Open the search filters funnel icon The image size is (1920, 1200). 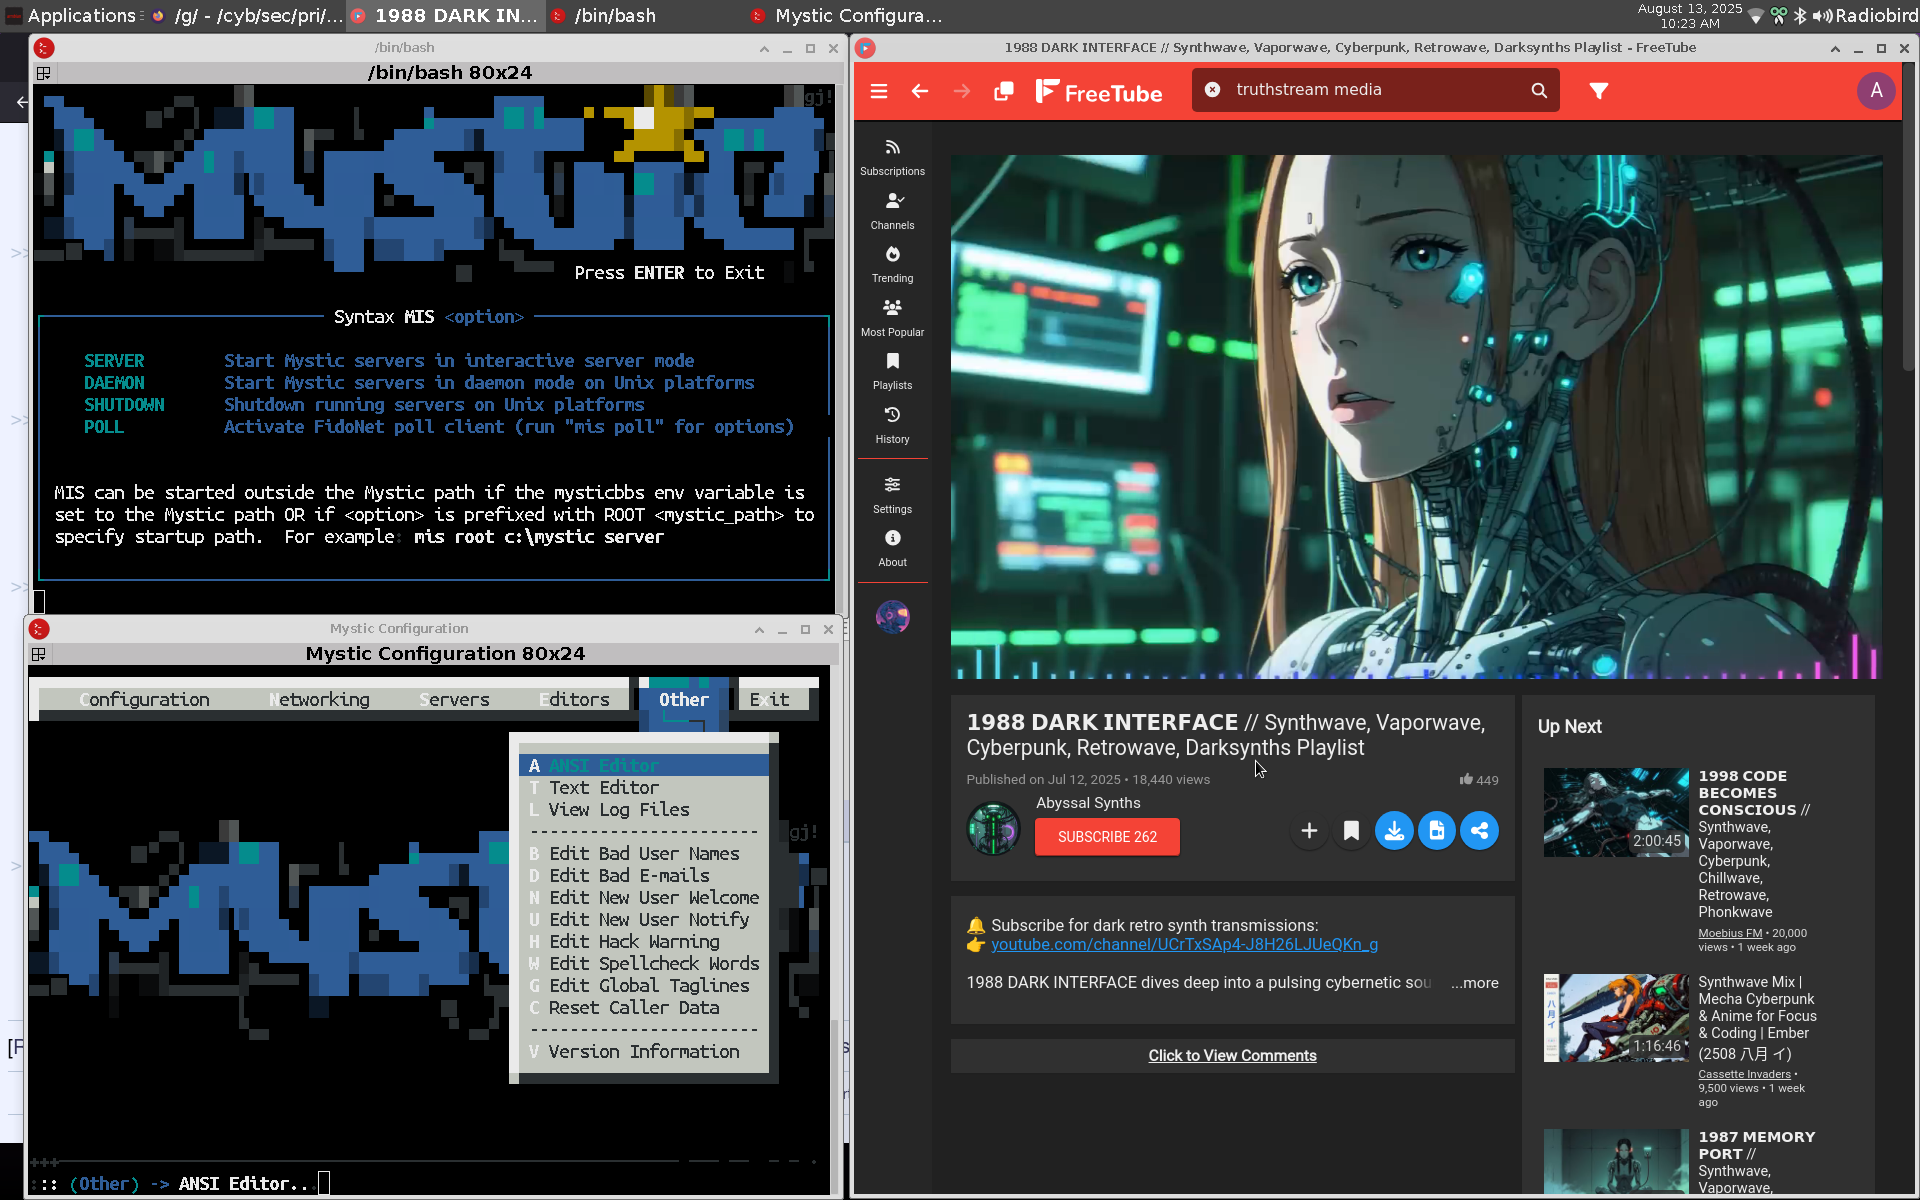click(x=1598, y=91)
